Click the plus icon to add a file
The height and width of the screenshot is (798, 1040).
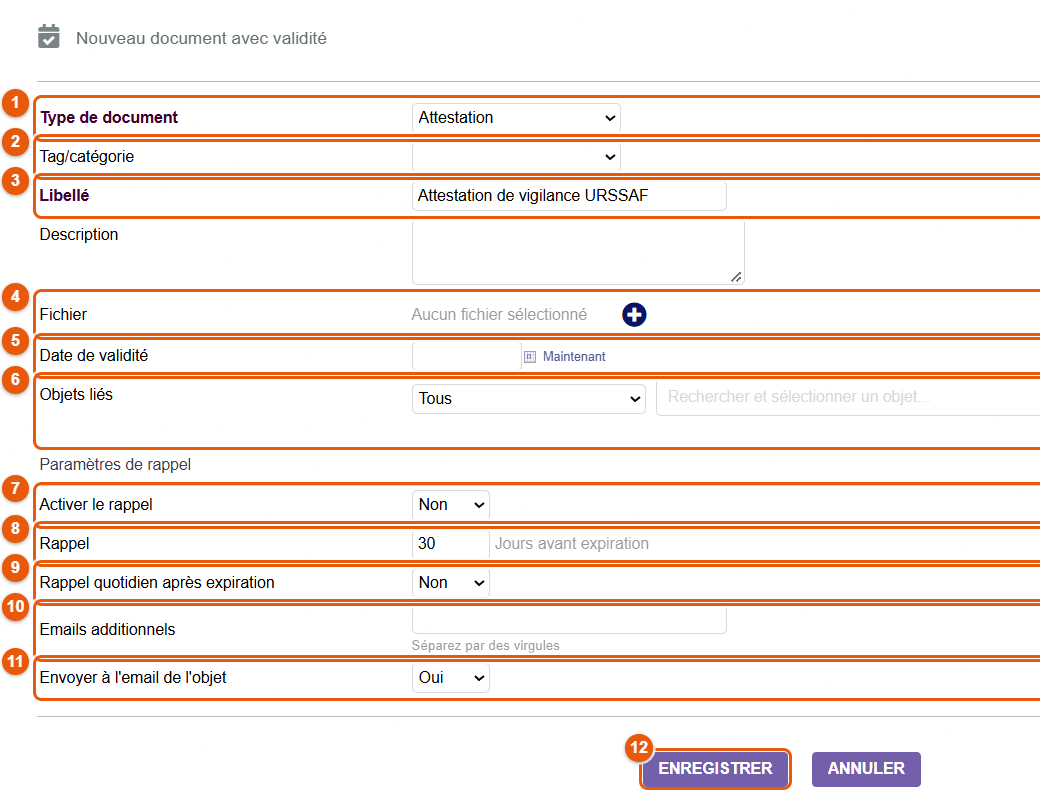click(x=634, y=314)
